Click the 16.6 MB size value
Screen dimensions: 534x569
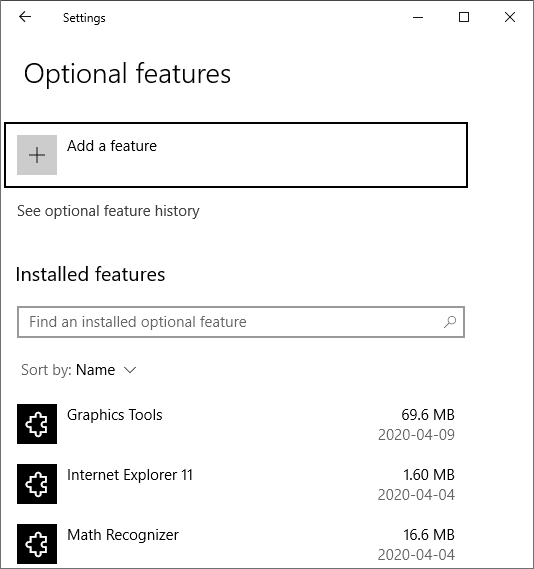(429, 535)
